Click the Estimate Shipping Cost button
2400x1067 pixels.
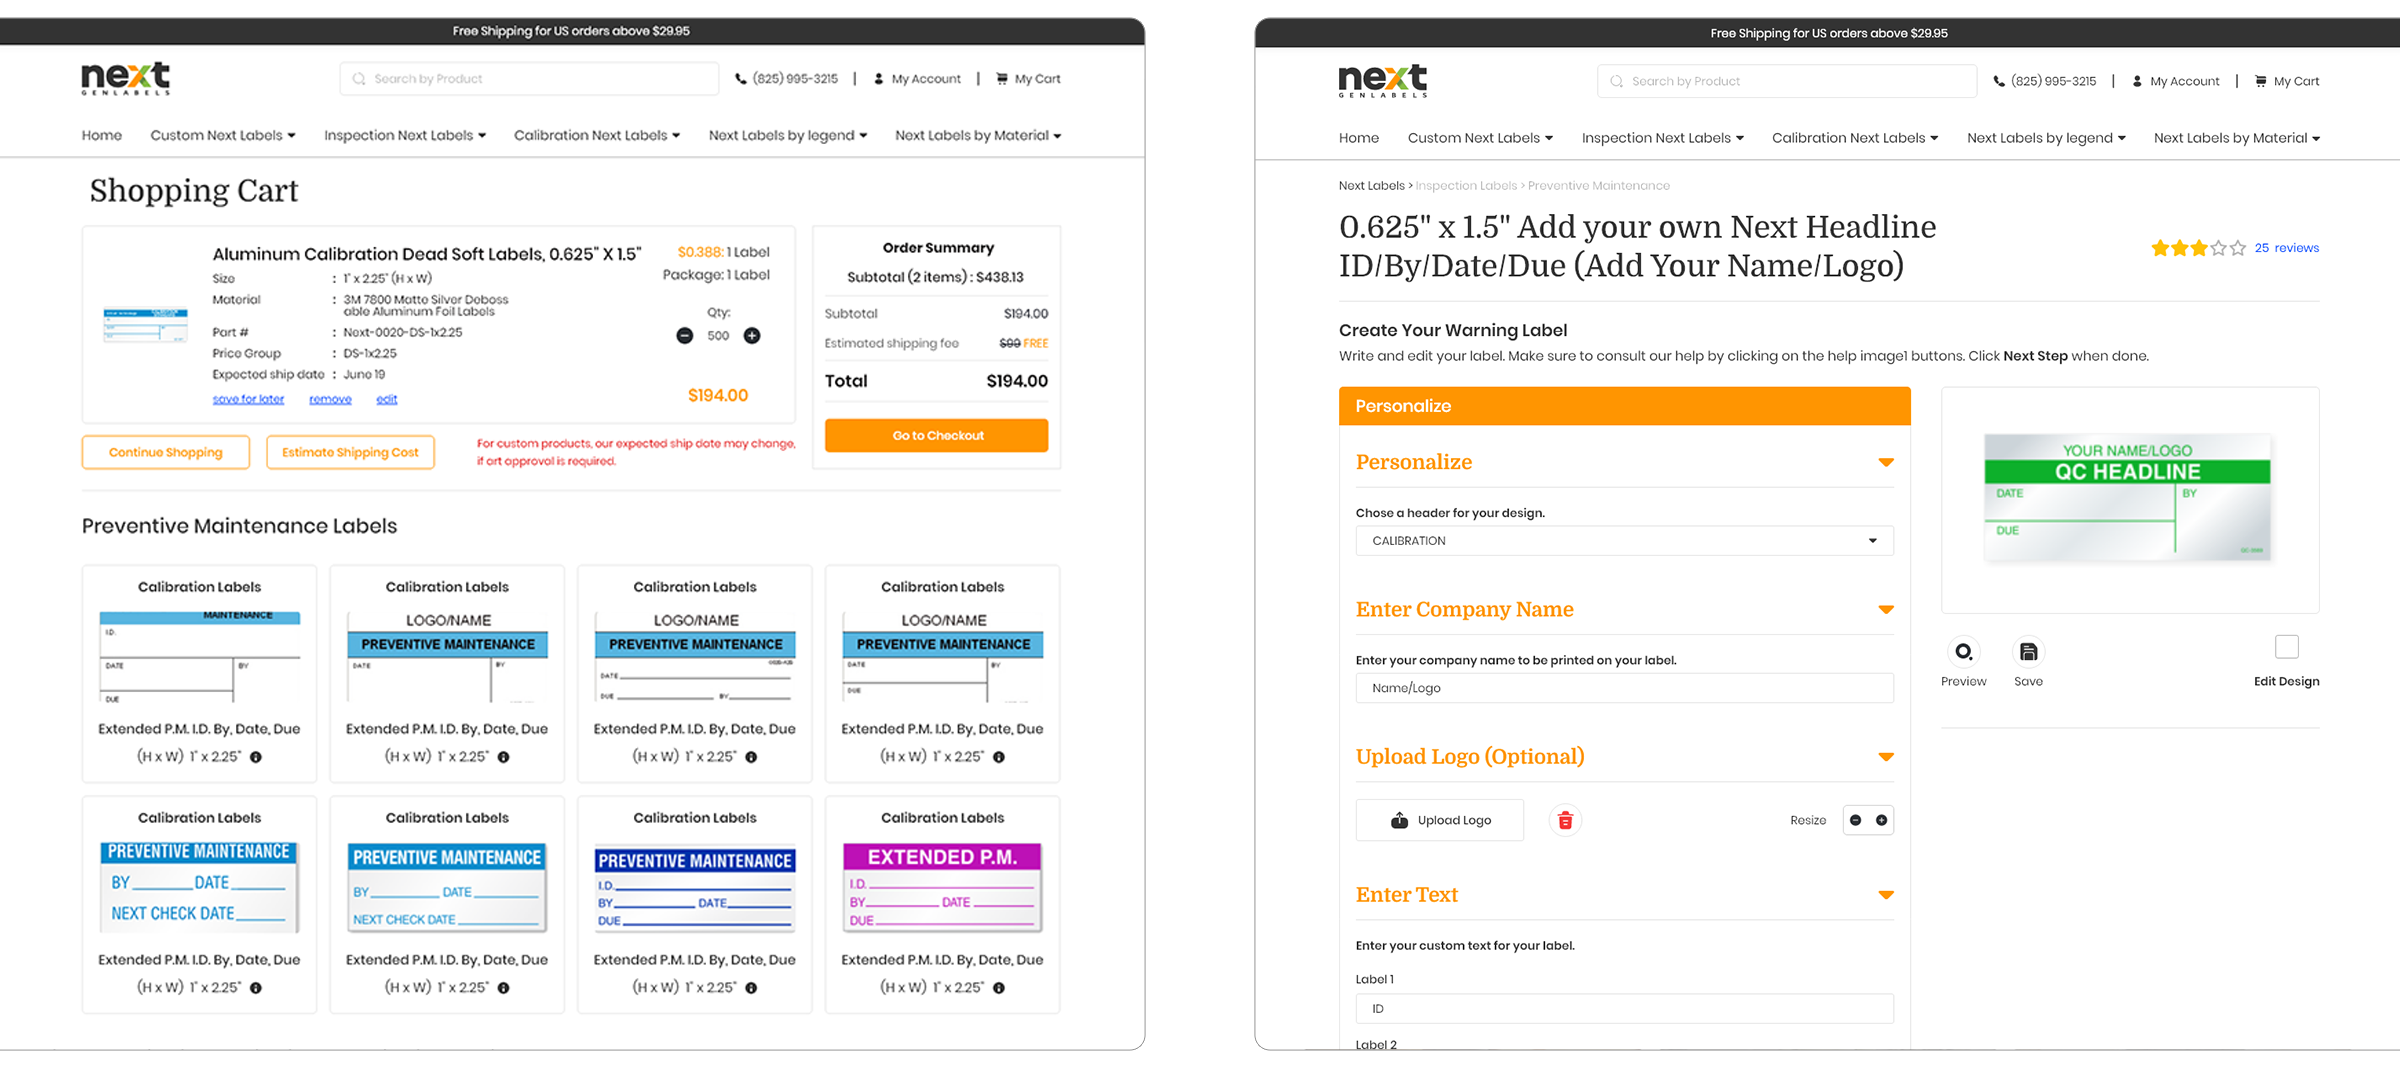click(x=350, y=452)
